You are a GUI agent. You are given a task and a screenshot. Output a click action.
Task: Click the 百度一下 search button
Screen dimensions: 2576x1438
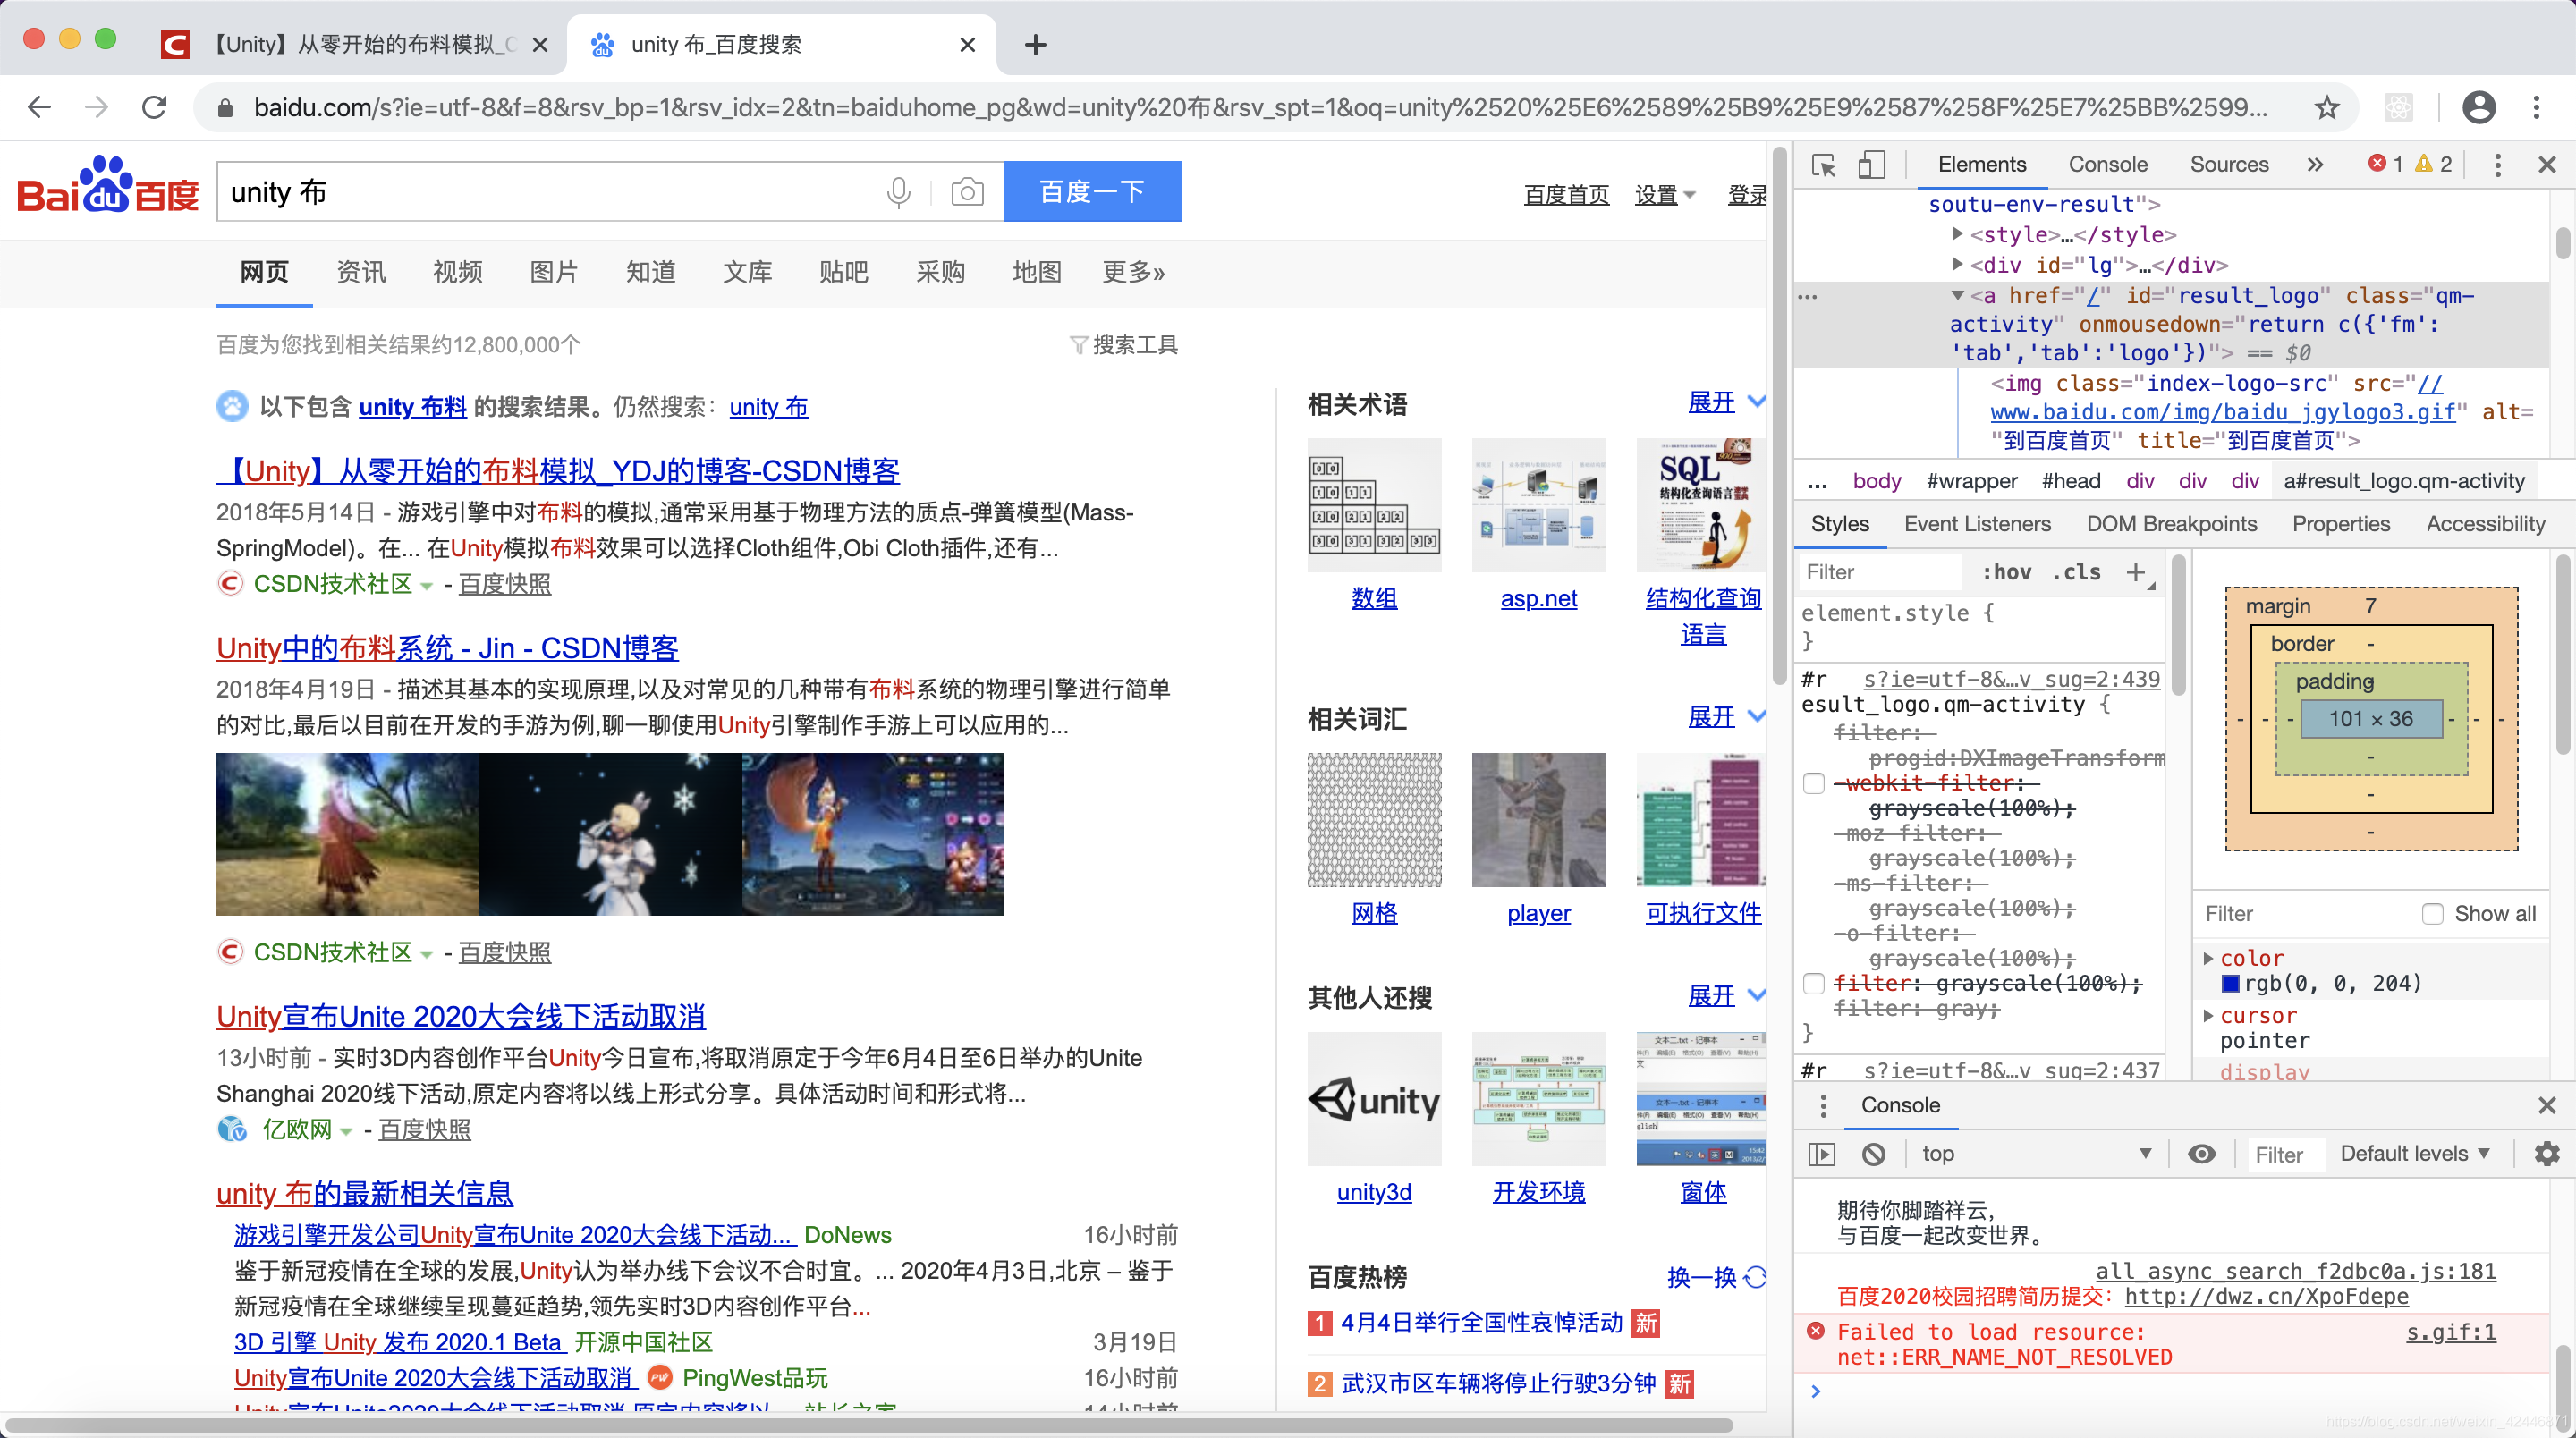(1092, 191)
